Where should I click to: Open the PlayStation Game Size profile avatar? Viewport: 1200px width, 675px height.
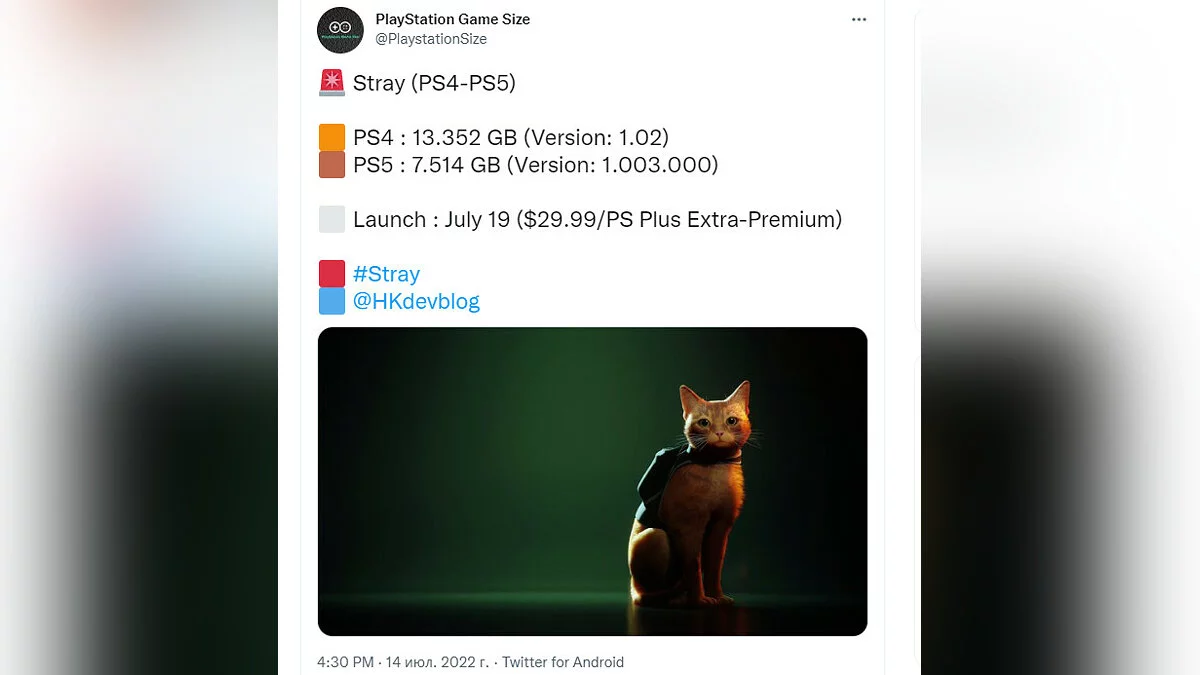[x=340, y=30]
